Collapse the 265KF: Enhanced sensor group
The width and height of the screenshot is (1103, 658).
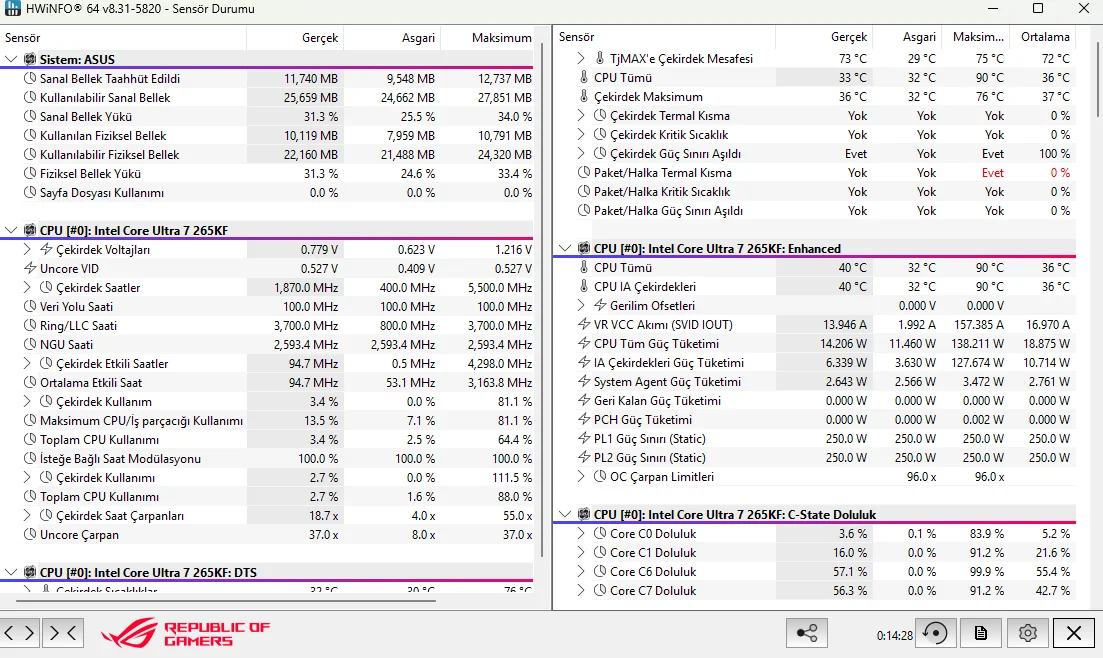coord(565,248)
